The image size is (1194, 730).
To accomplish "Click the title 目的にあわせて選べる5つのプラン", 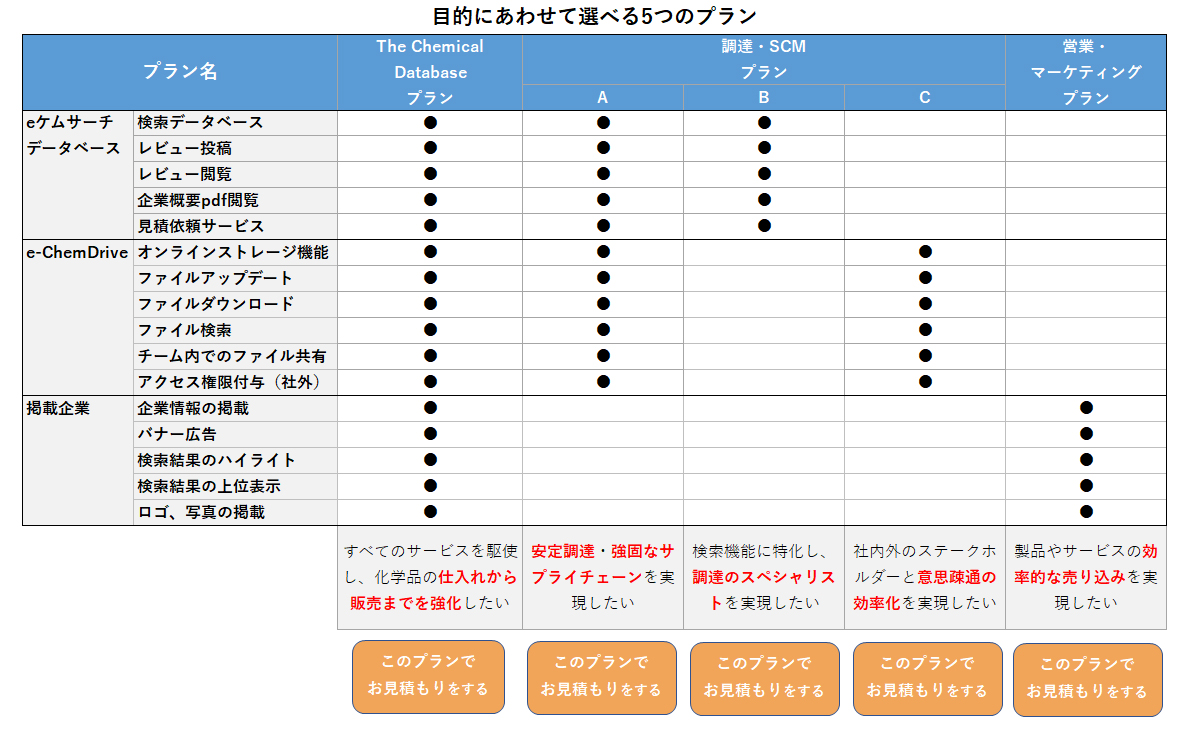I will click(594, 16).
